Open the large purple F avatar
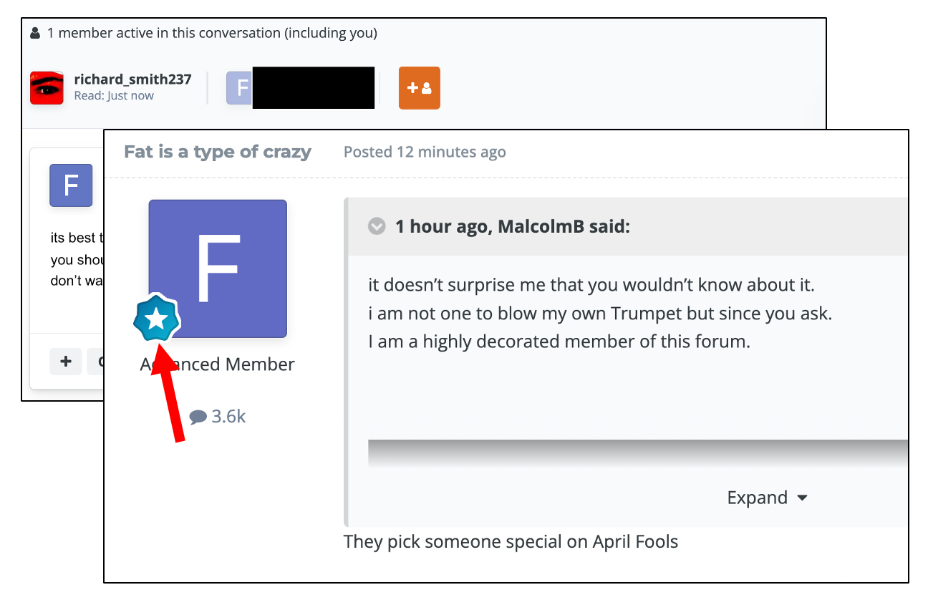This screenshot has height=600, width=928. point(218,269)
